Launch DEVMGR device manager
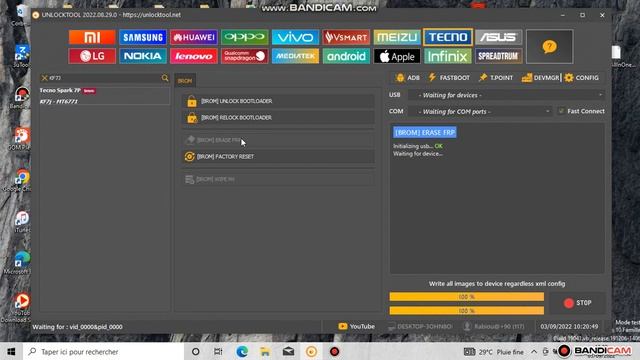The height and width of the screenshot is (360, 640). (540, 78)
